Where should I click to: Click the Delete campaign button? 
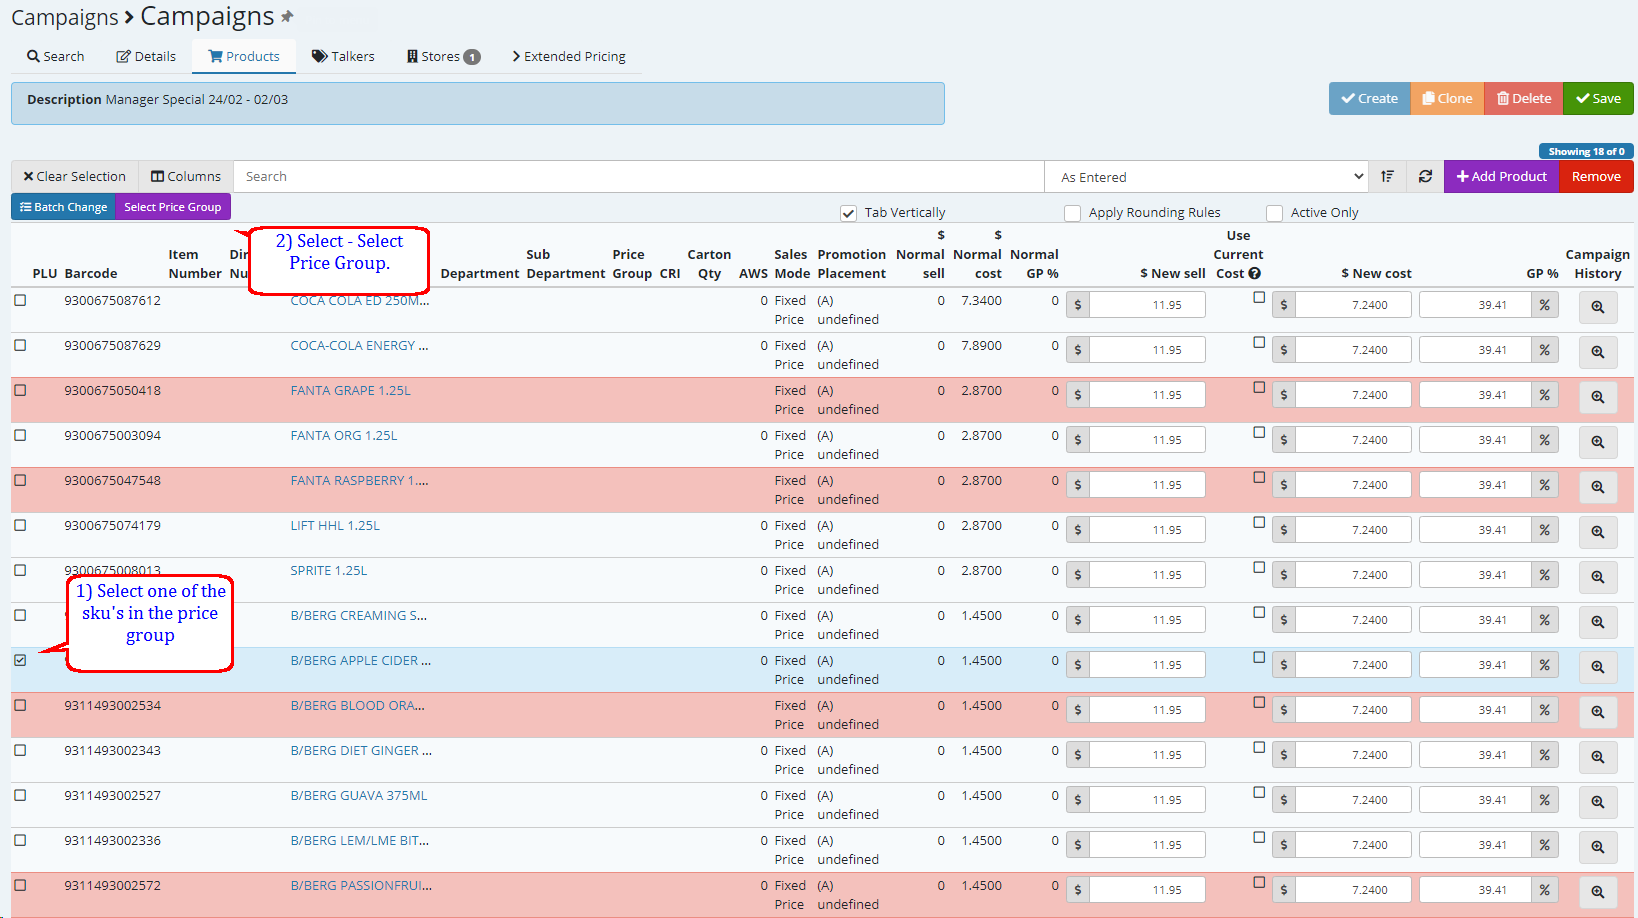pyautogui.click(x=1524, y=98)
